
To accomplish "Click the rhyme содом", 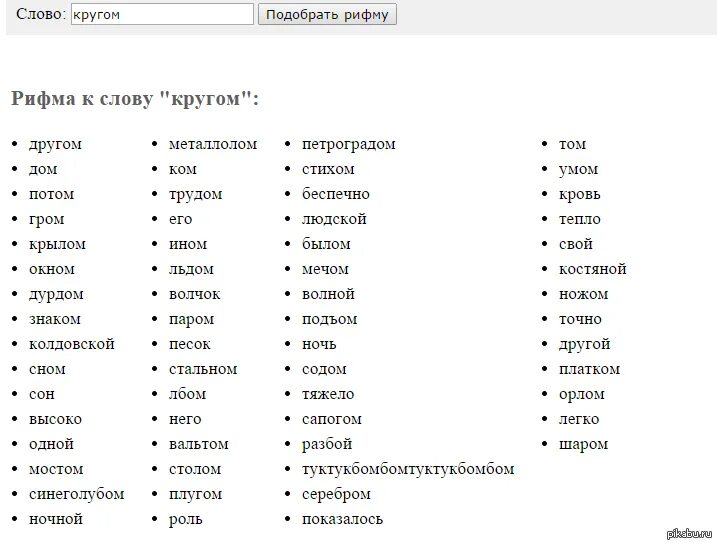I will [324, 369].
